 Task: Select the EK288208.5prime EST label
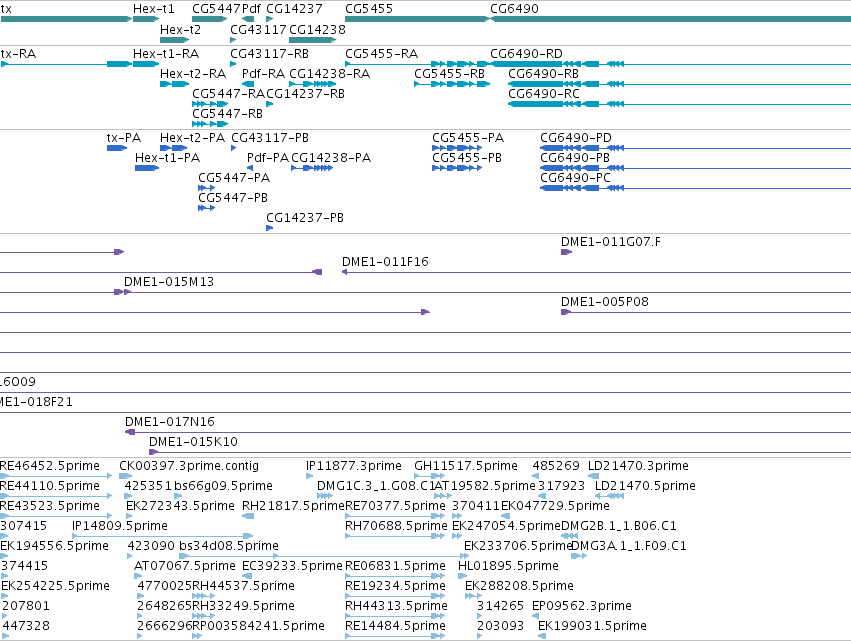pos(519,586)
